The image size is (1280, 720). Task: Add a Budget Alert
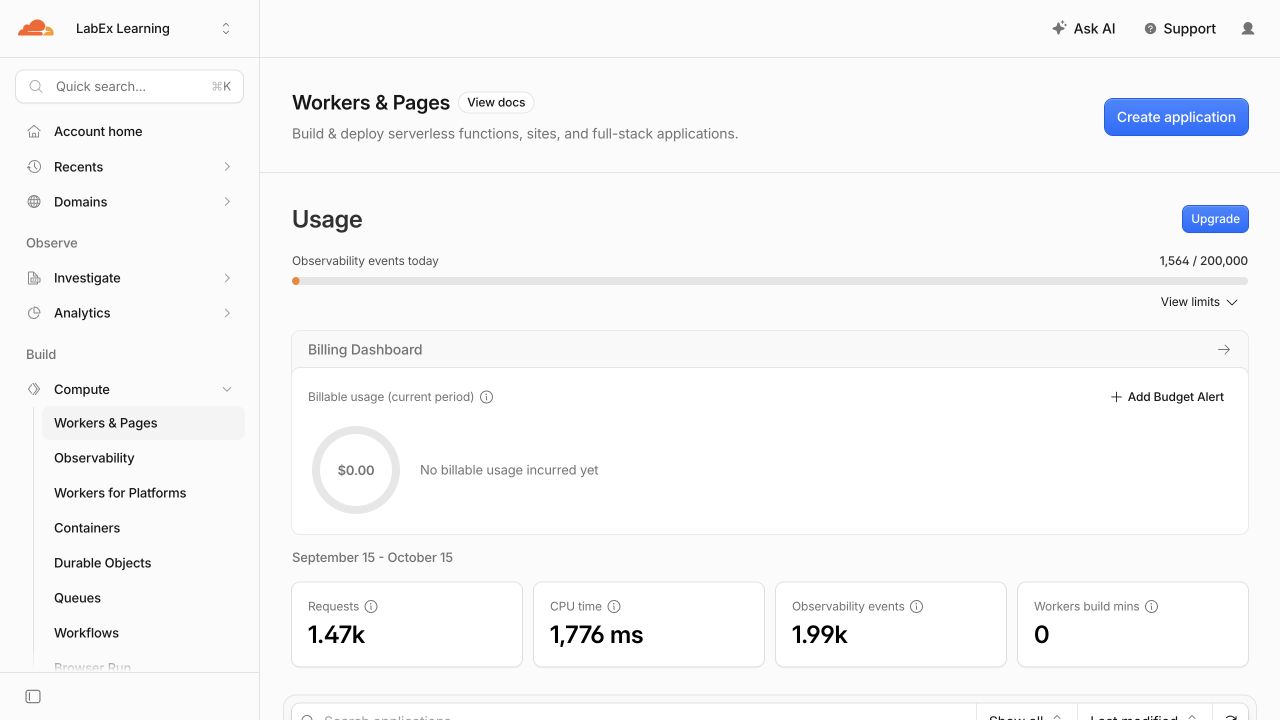1167,397
